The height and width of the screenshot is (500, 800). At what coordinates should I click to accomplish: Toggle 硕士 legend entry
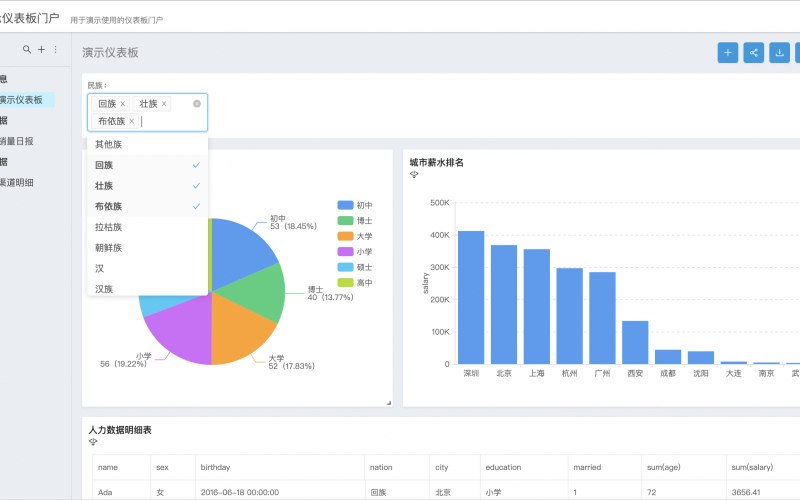click(x=355, y=267)
